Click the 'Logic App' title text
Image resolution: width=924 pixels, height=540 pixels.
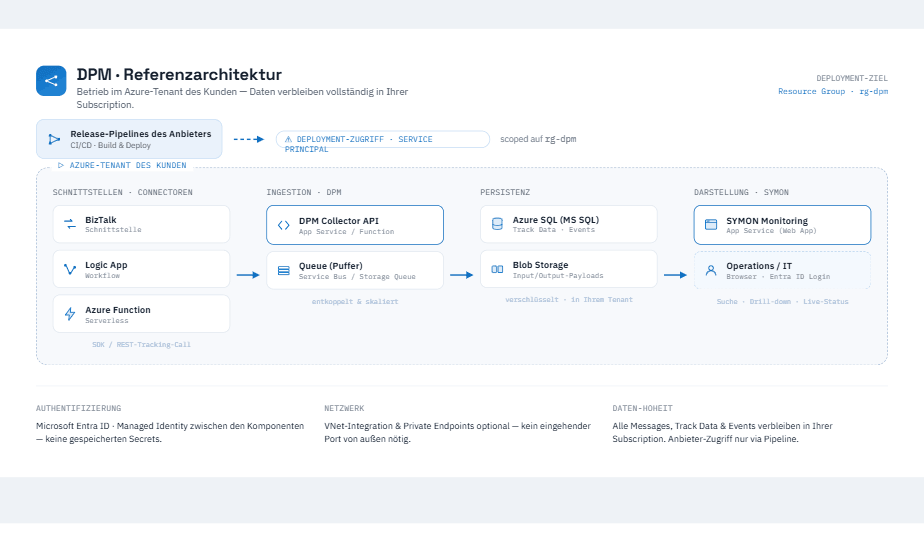coord(106,265)
